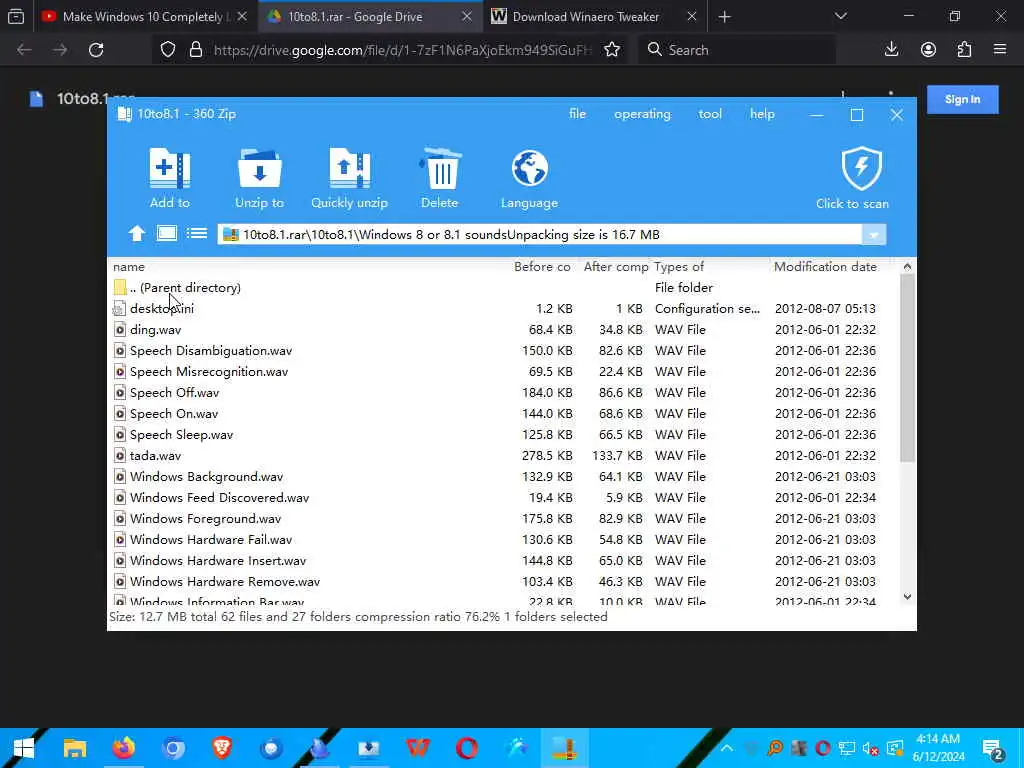Click the archive path address field

pyautogui.click(x=540, y=234)
